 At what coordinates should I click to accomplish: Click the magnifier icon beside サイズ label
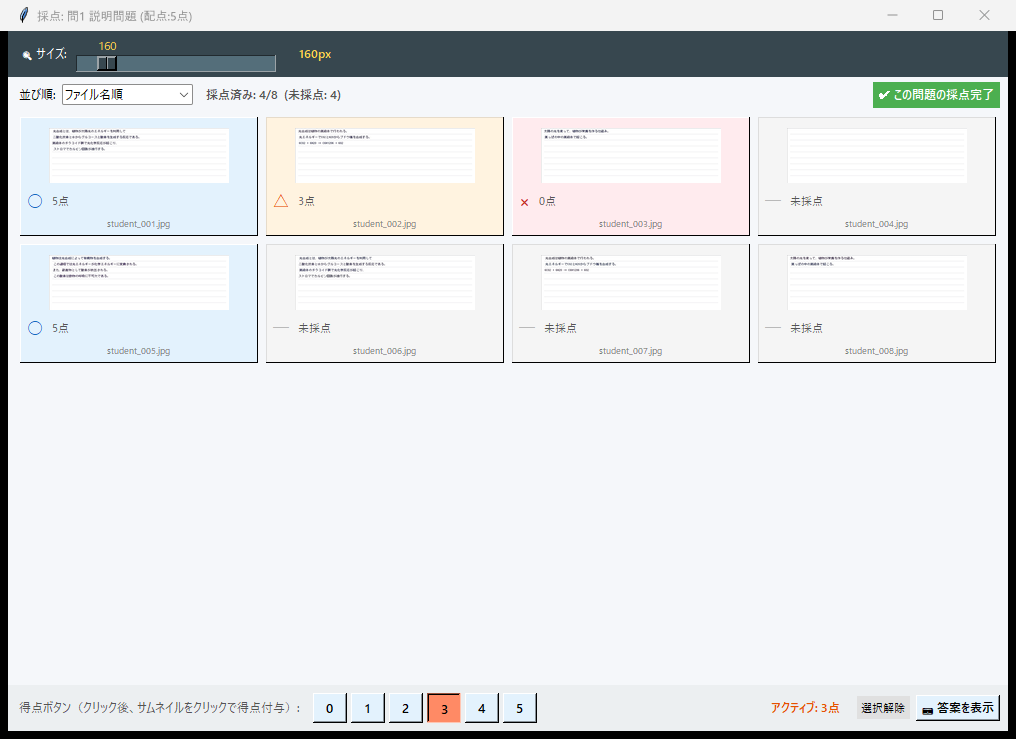tap(27, 55)
